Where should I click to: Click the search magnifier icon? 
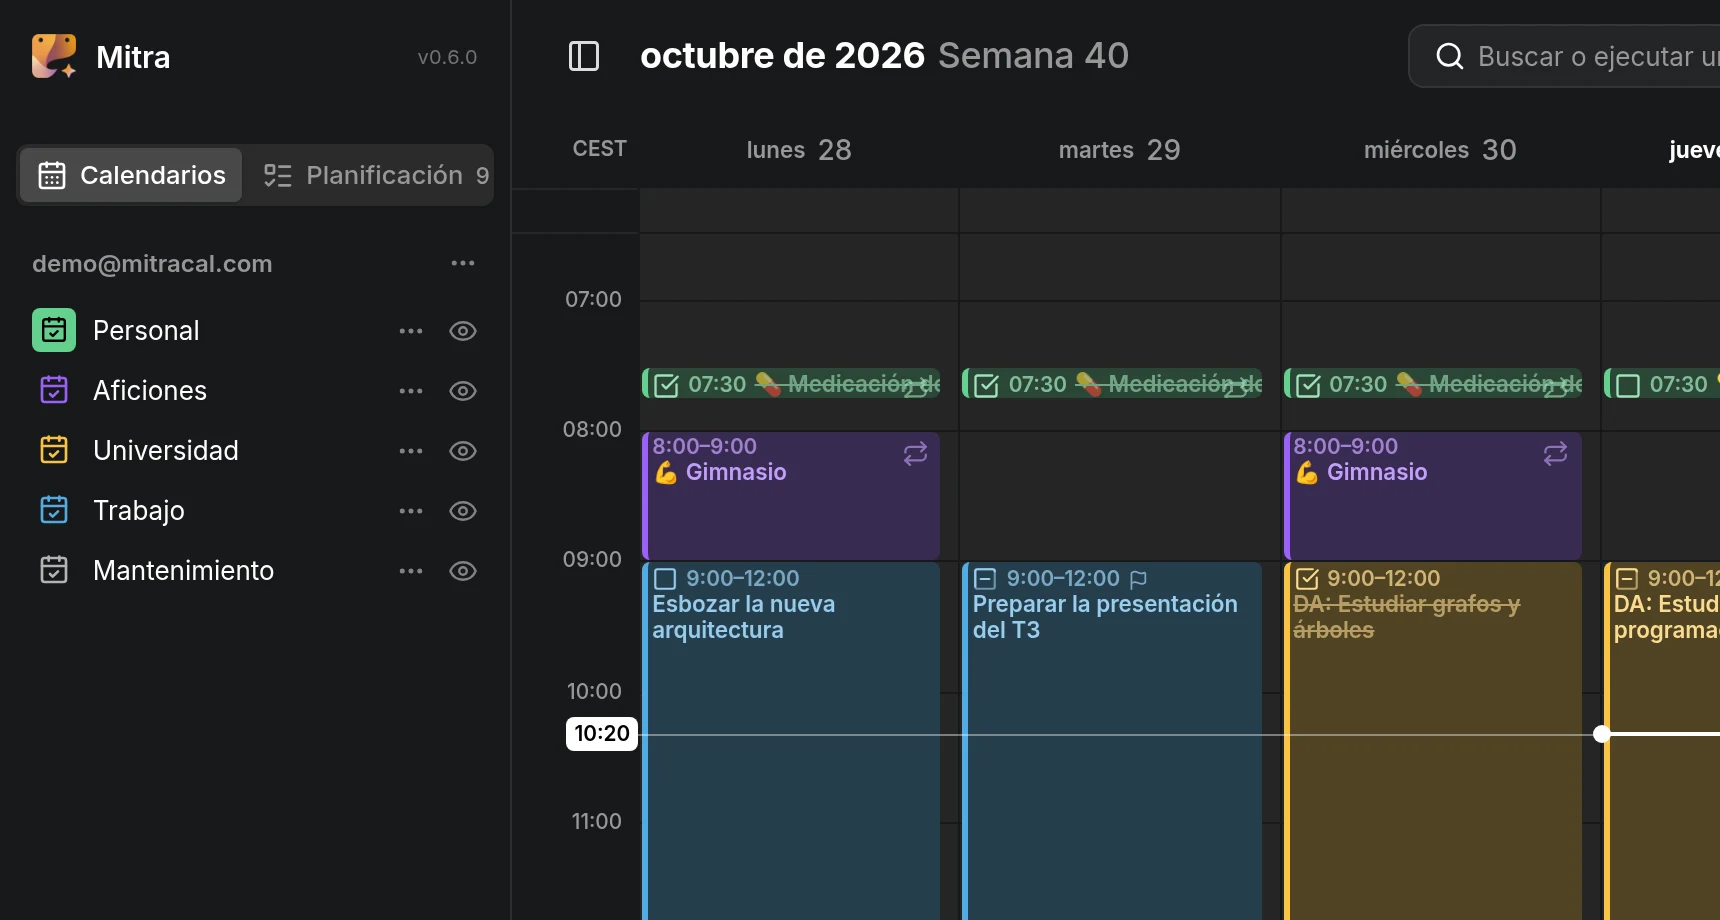pos(1450,56)
